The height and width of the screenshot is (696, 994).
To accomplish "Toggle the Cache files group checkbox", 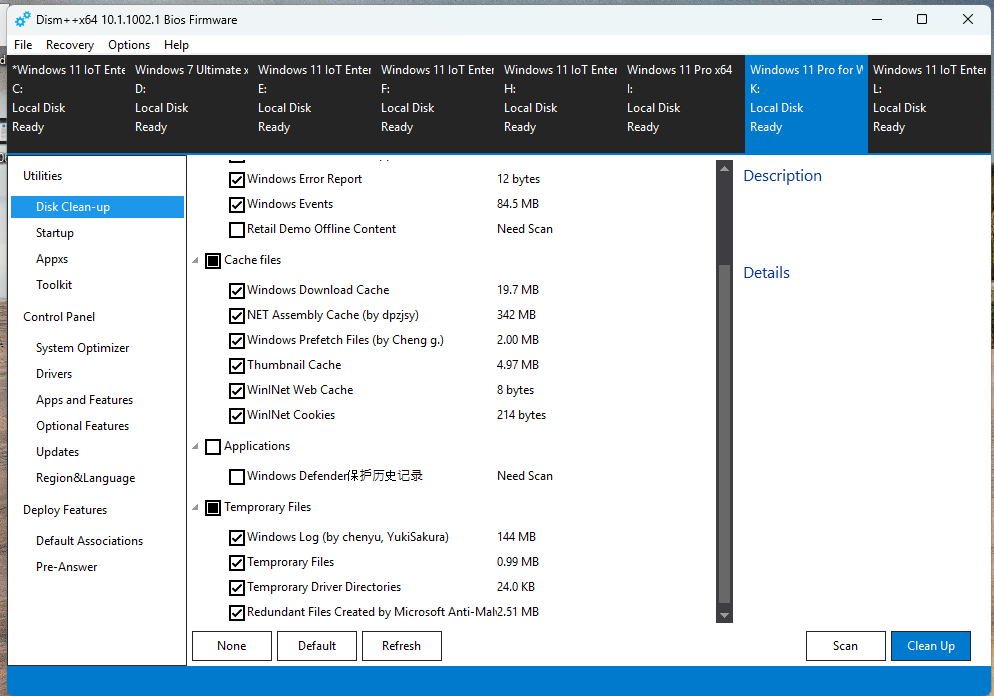I will coord(213,261).
